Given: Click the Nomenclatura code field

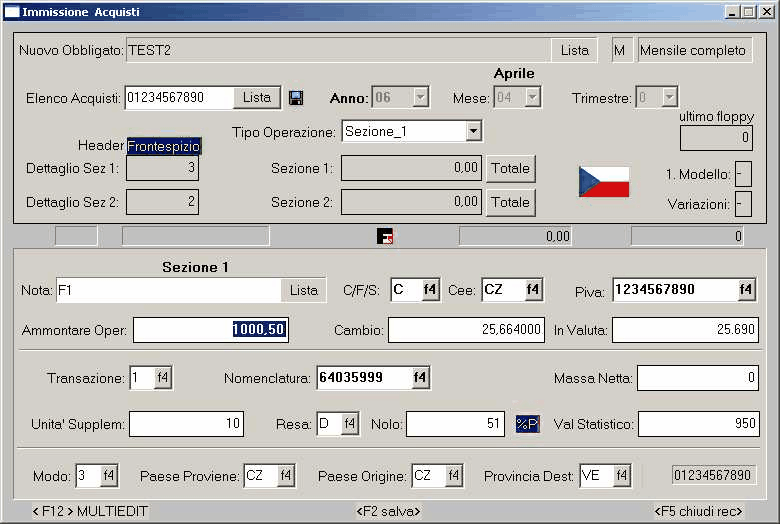Looking at the screenshot, I should [x=364, y=378].
